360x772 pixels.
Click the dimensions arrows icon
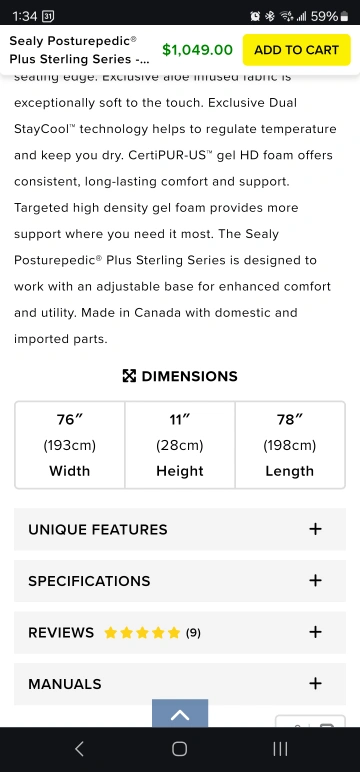coord(129,376)
